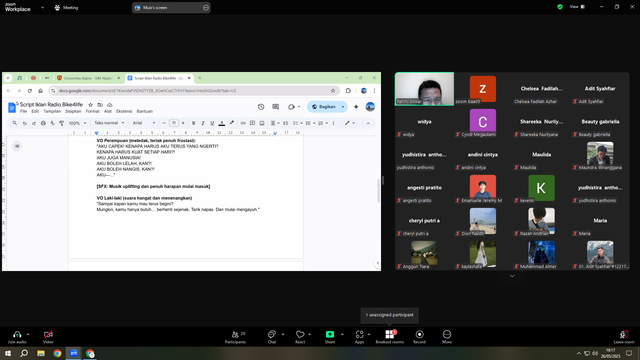Screen dimensions: 640x360
Task: Open zoom 100% dropdown in Docs
Action: pyautogui.click(x=77, y=123)
